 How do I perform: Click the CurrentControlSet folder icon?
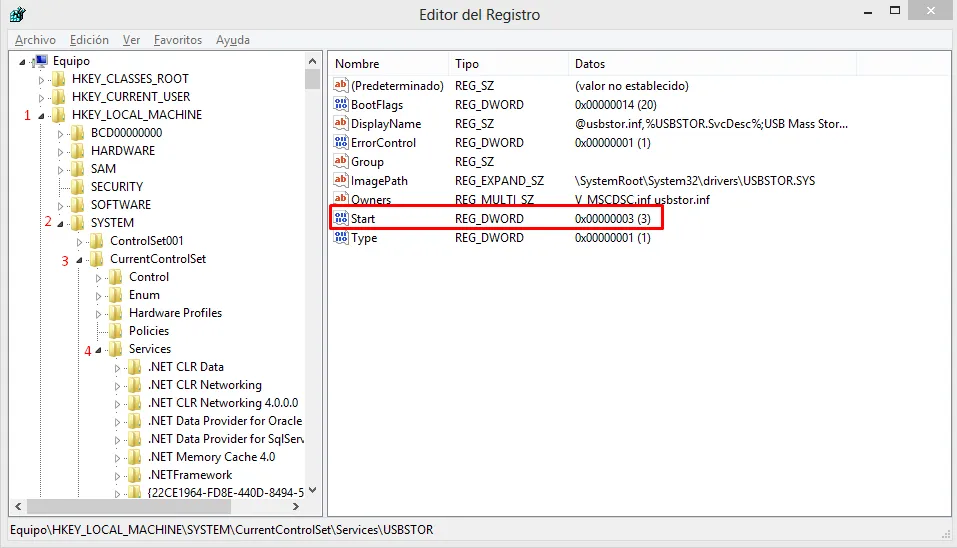click(97, 259)
